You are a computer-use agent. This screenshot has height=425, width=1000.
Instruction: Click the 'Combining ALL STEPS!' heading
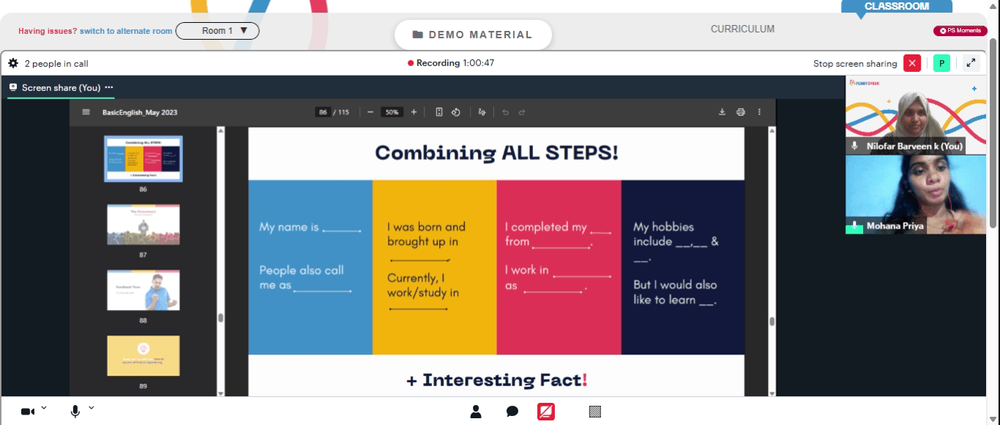(496, 153)
